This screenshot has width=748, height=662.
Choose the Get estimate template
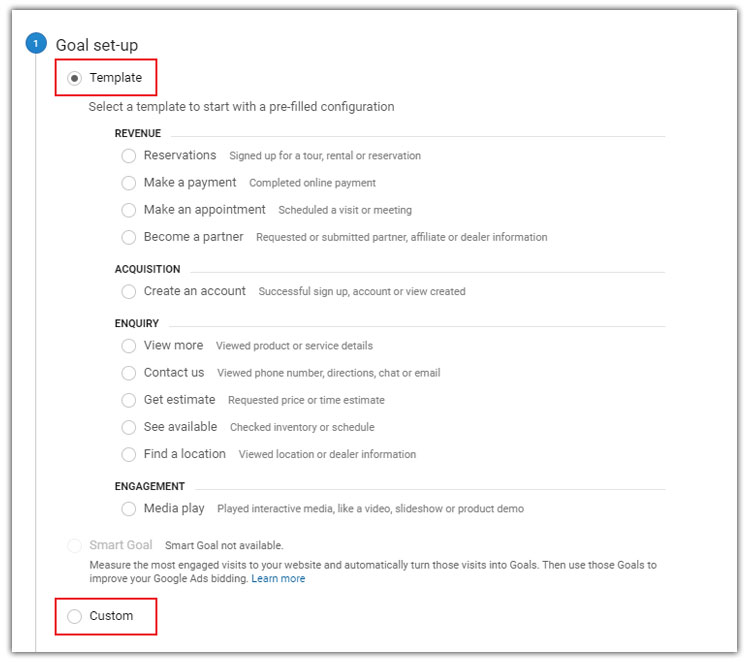pos(128,400)
